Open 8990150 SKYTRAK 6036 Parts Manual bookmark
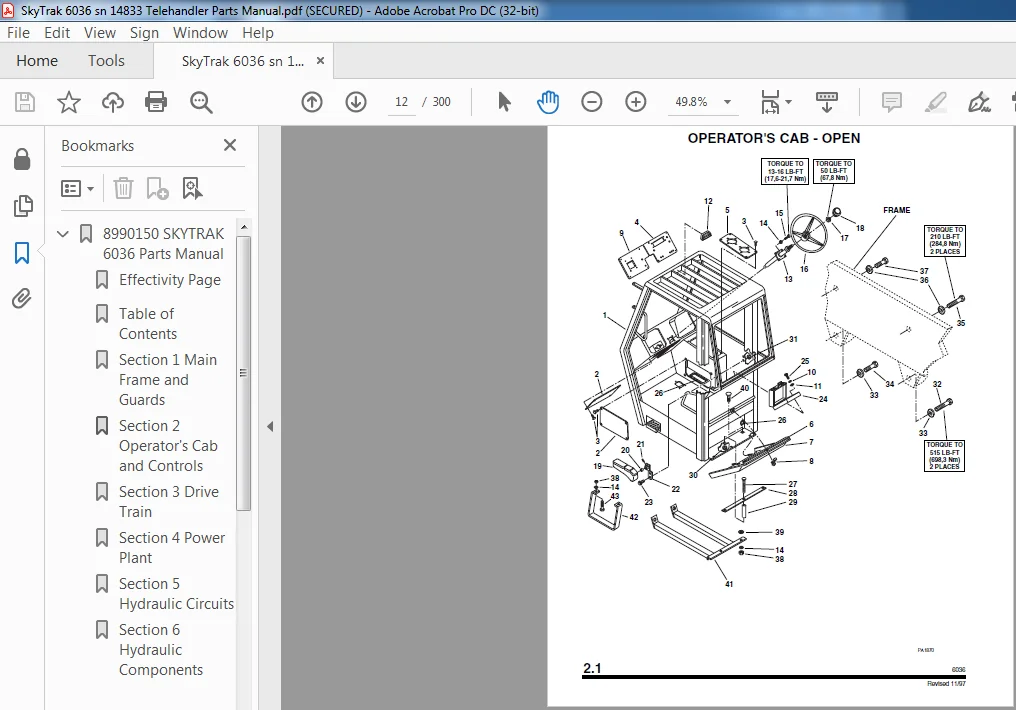This screenshot has height=710, width=1016. [x=163, y=244]
